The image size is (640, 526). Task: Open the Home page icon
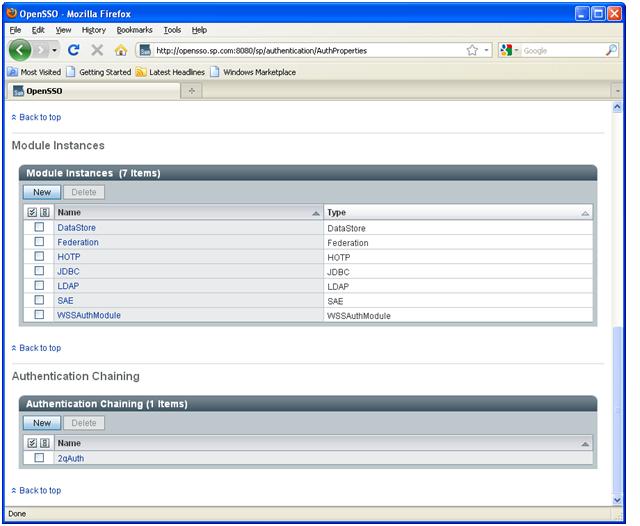point(121,50)
